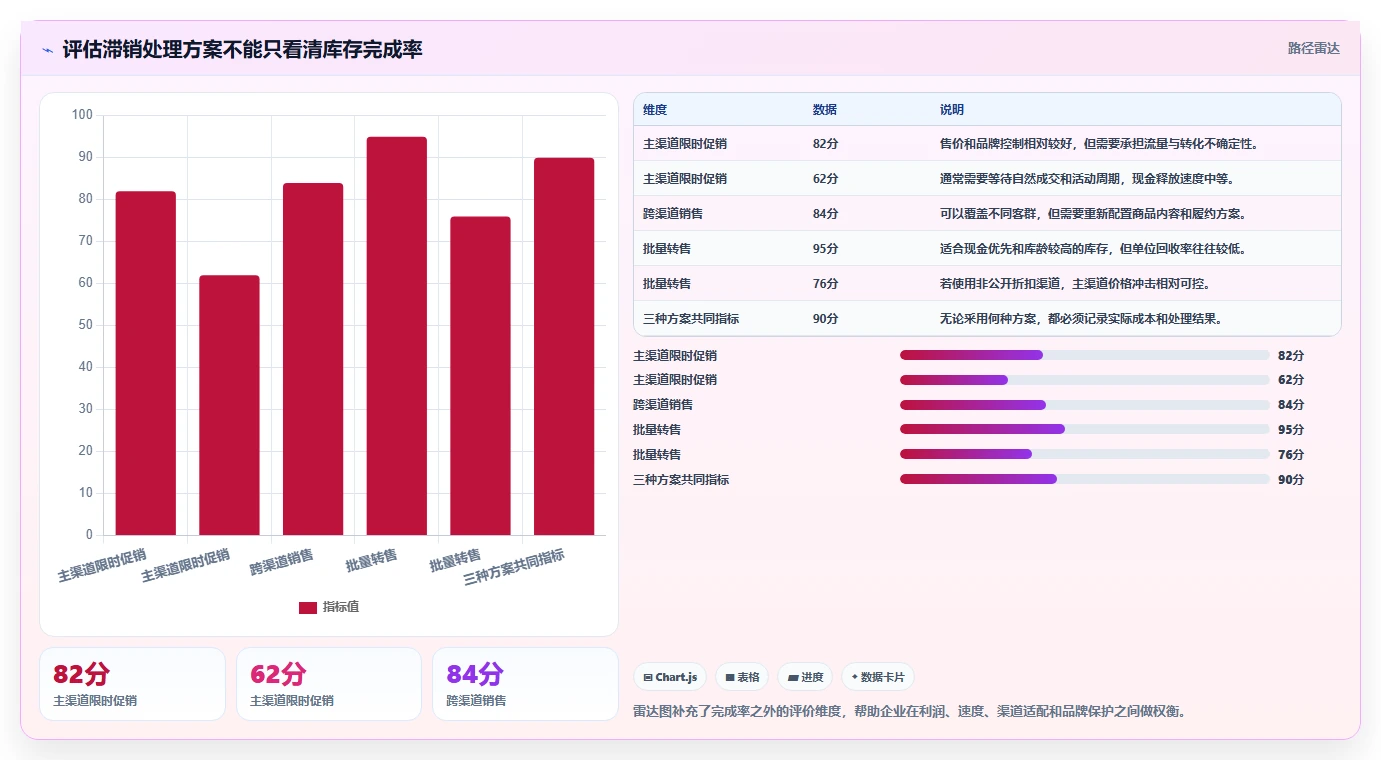Open the 82分 主渠道限时促销 summary card
This screenshot has width=1381, height=760.
(132, 684)
